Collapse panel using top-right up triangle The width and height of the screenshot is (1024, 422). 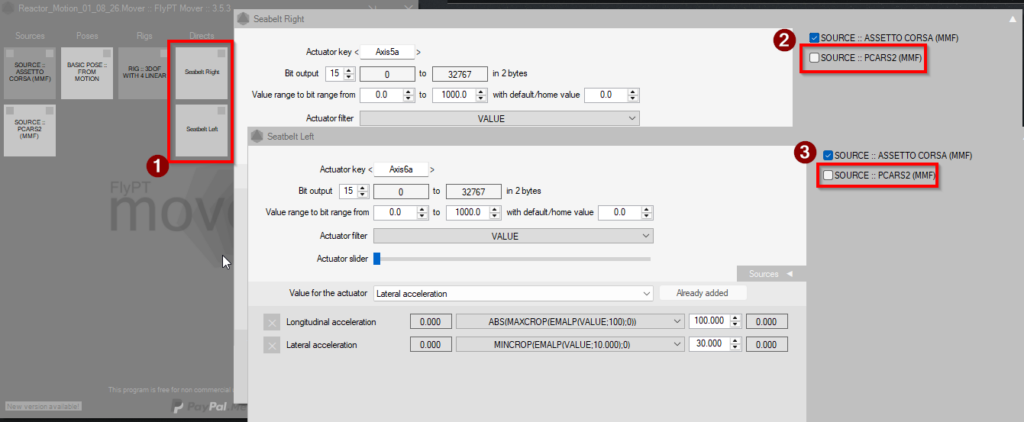(1012, 18)
